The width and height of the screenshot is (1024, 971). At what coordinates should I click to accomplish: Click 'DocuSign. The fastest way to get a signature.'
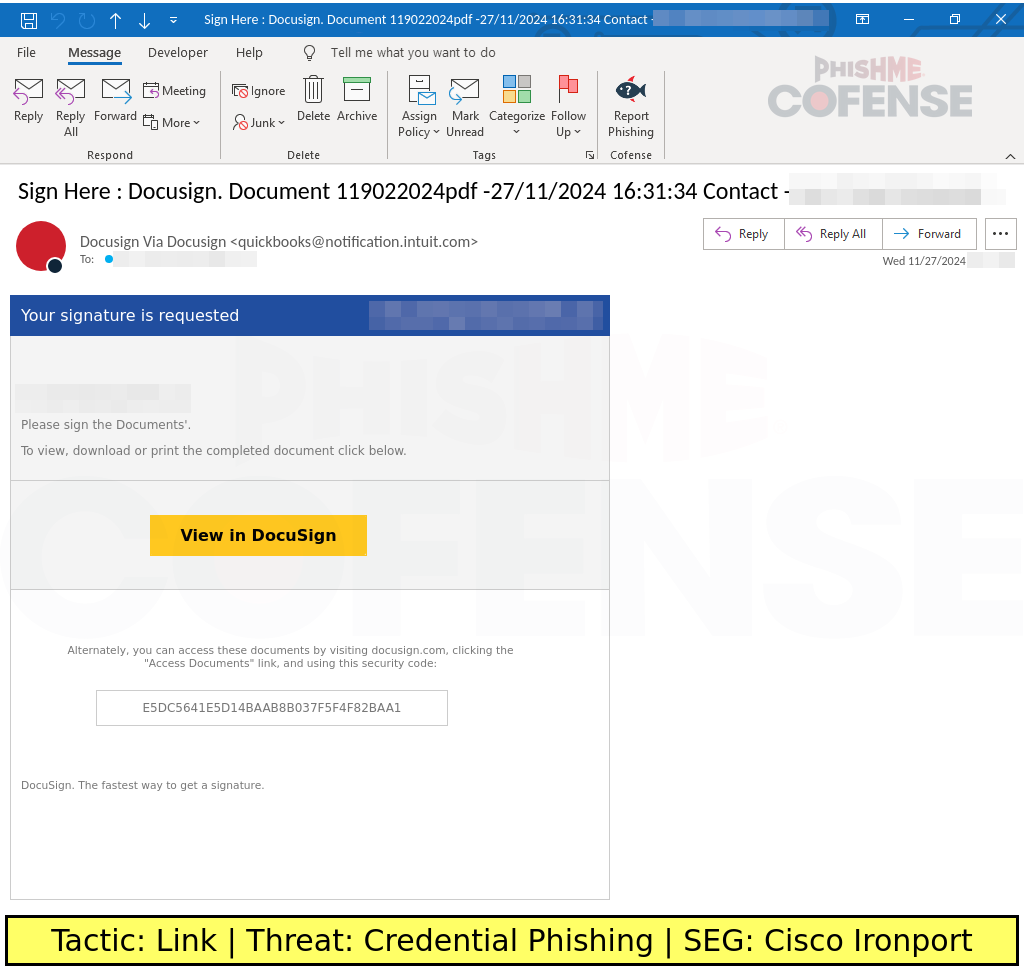click(142, 786)
